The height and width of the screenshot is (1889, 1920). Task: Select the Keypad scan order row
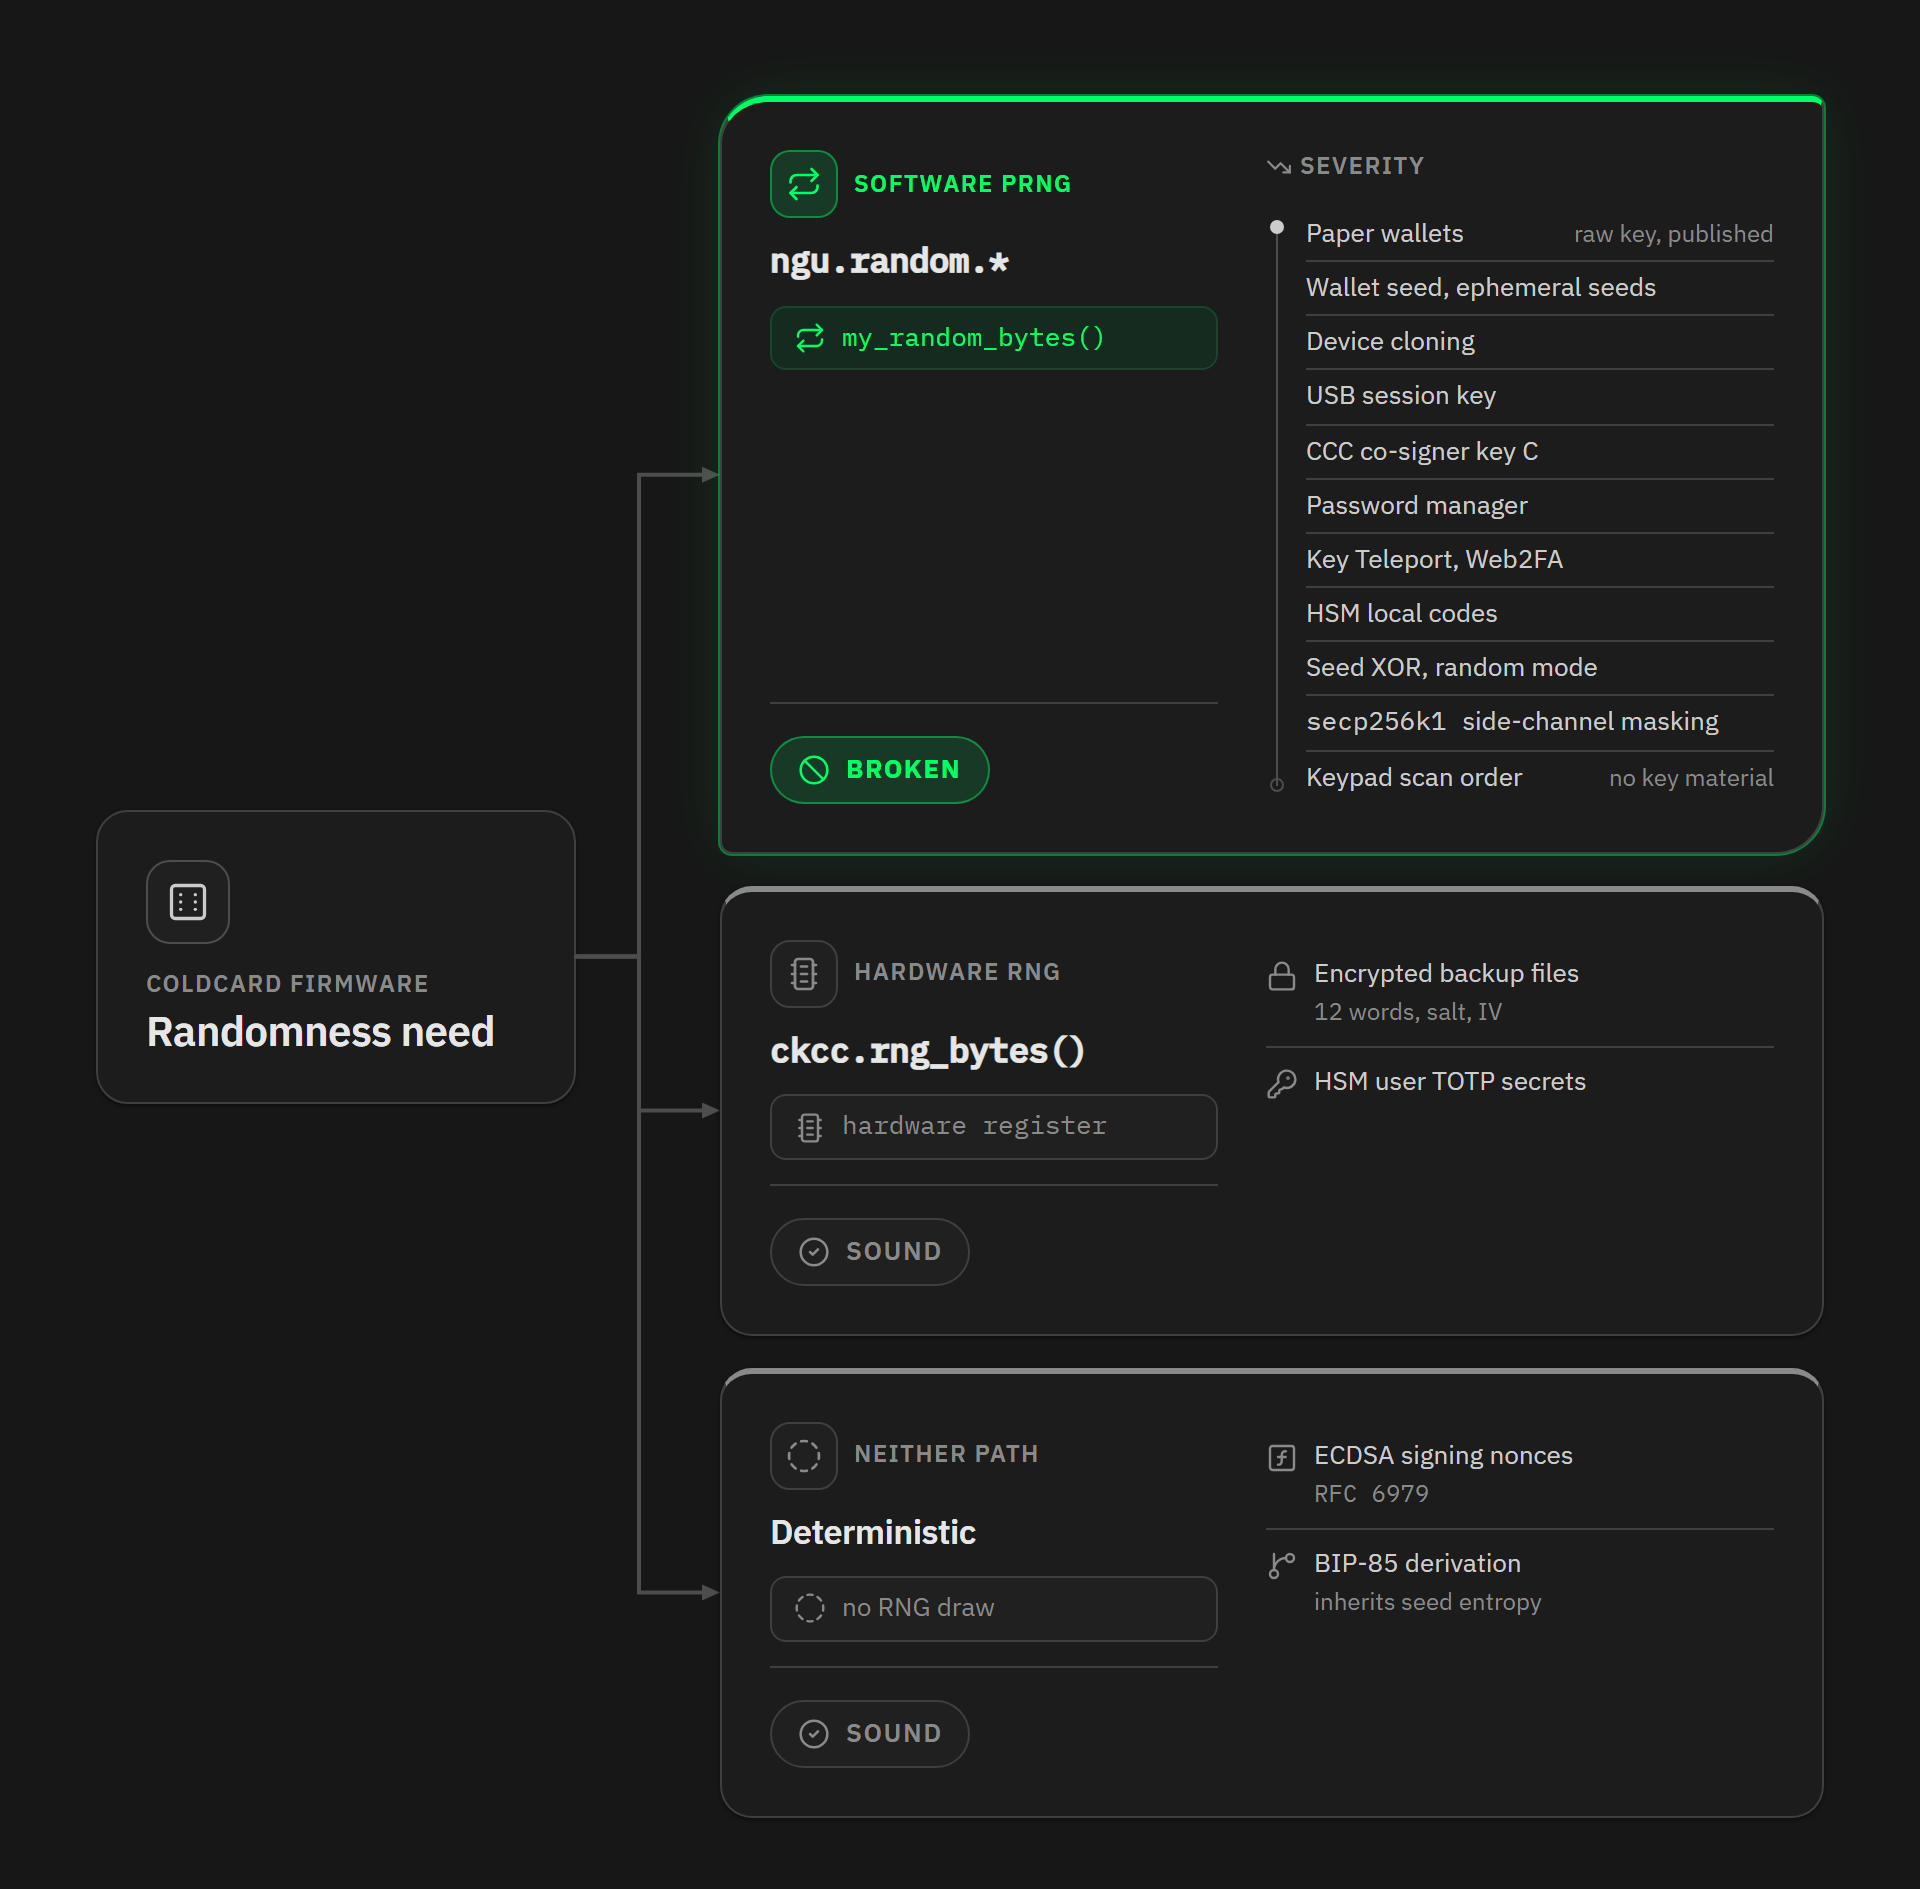[1540, 778]
